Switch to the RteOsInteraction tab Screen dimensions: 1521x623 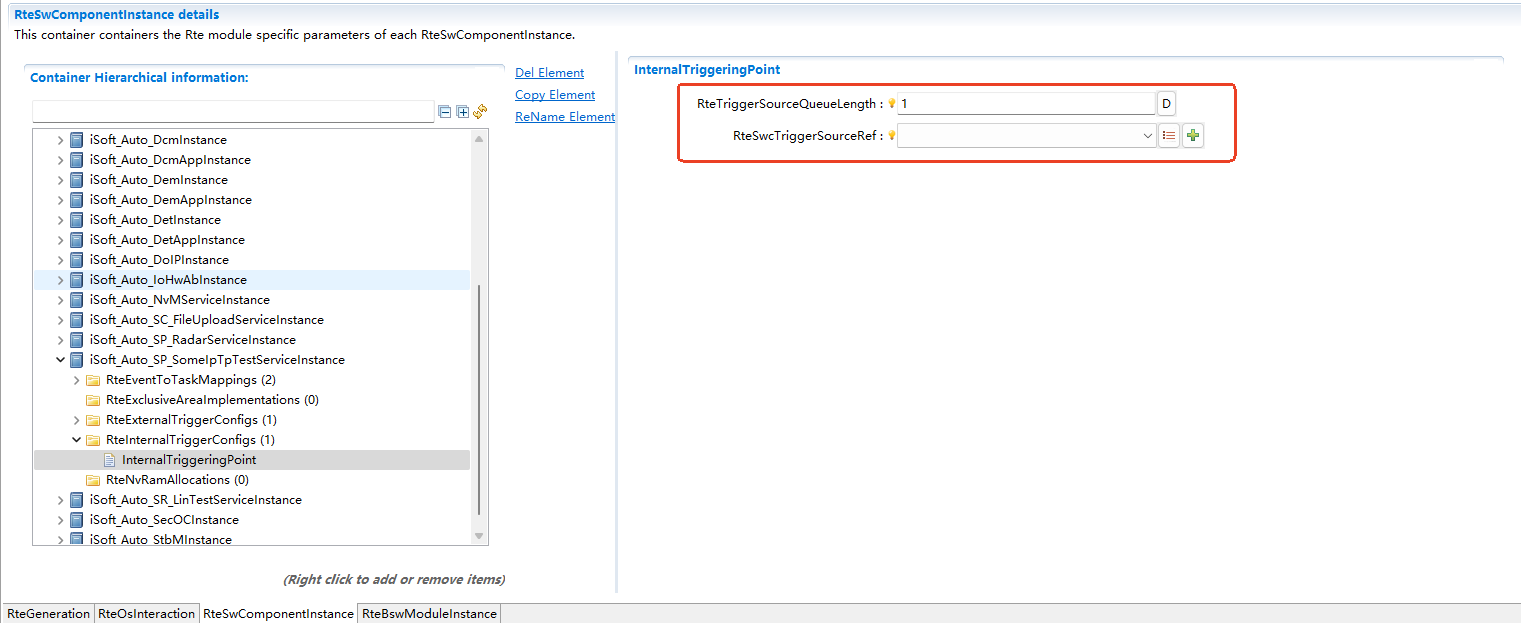tap(146, 614)
